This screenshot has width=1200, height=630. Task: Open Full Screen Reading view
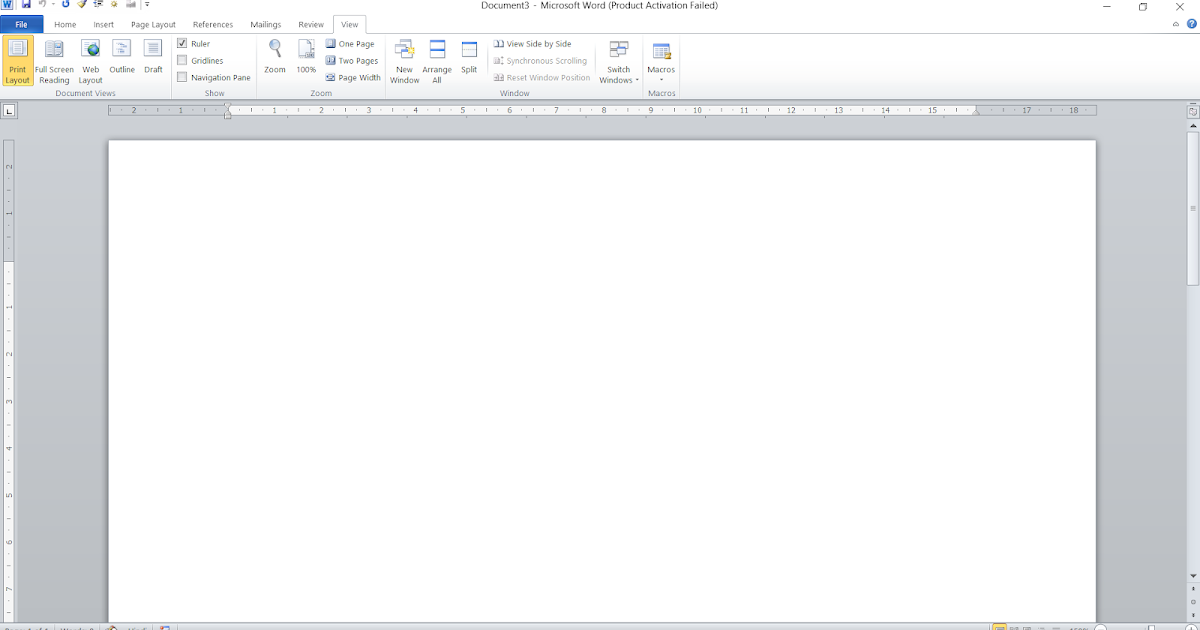click(53, 62)
